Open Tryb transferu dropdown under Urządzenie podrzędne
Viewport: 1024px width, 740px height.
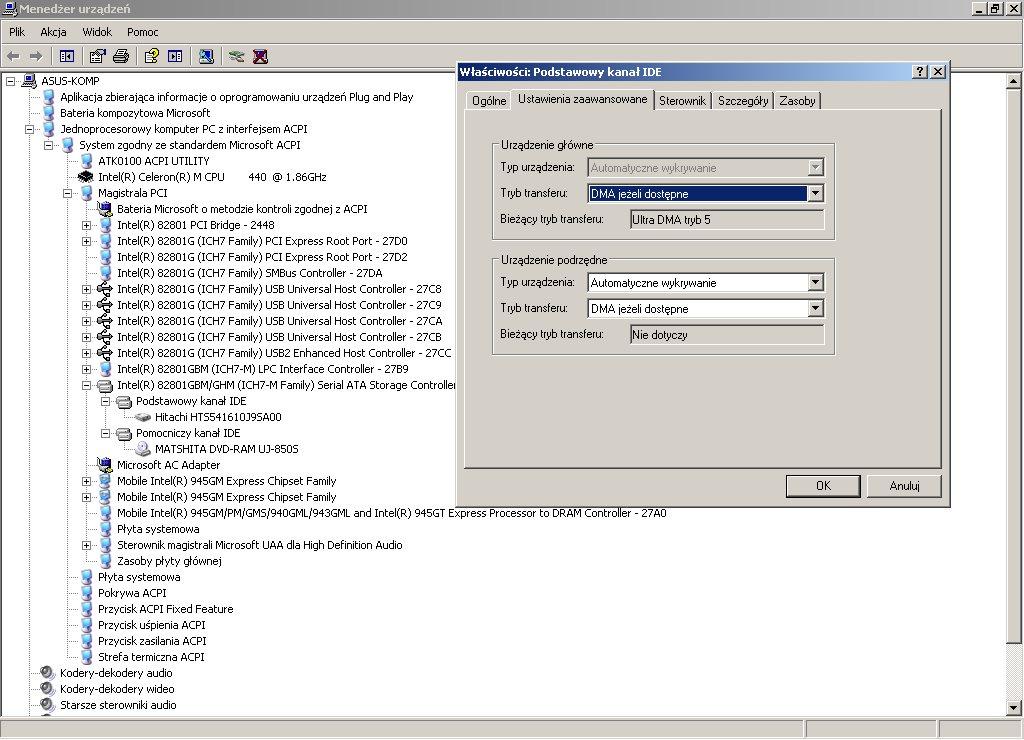(x=815, y=308)
